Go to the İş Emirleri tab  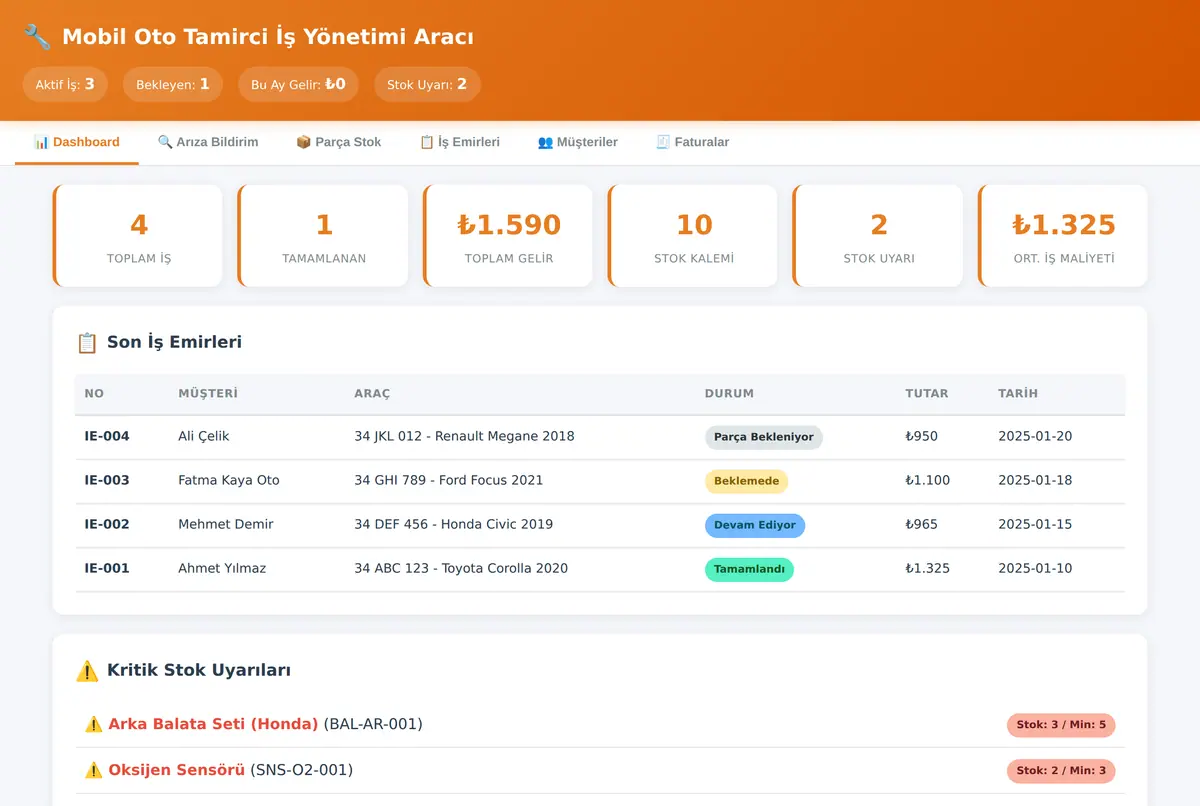pos(460,142)
